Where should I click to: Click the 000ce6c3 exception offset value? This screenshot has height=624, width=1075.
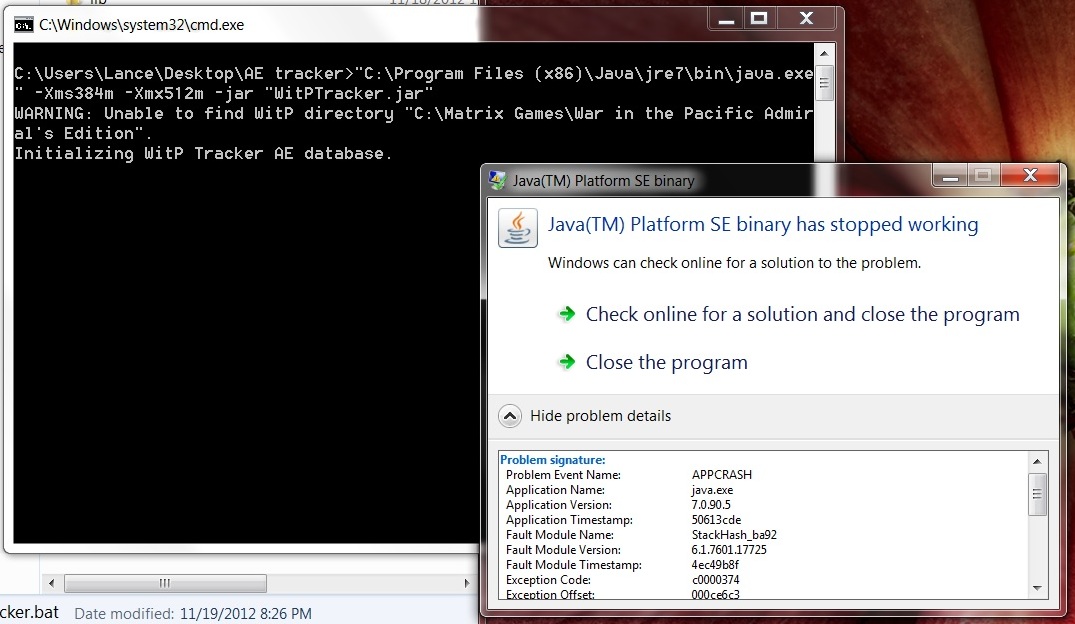coord(715,595)
